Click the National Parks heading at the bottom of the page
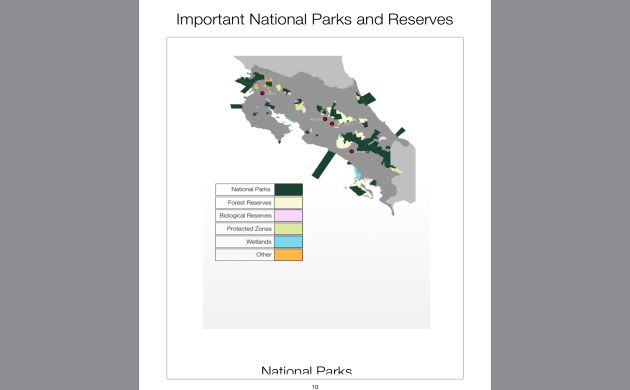The height and width of the screenshot is (390, 630). (307, 370)
